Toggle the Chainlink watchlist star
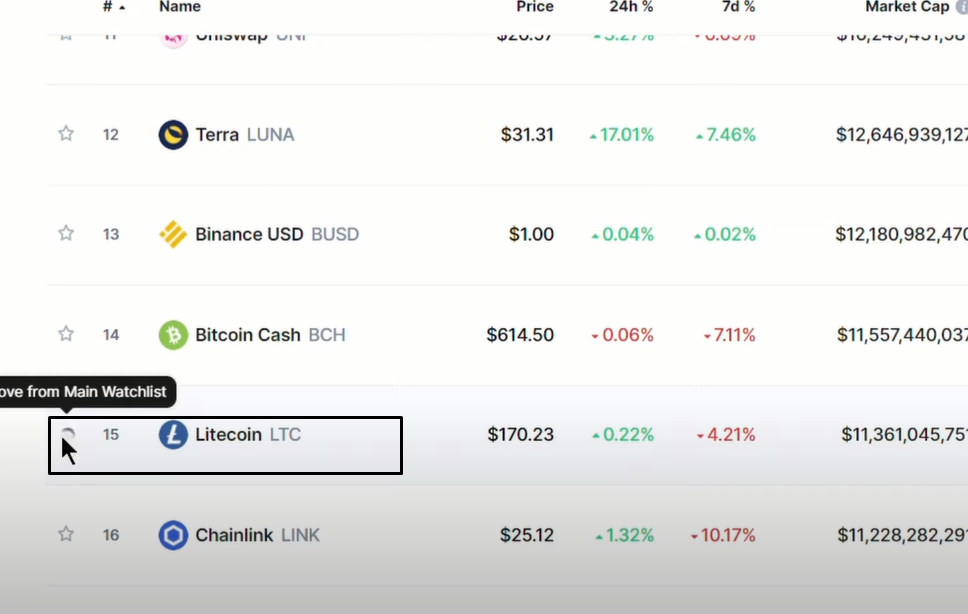 (66, 534)
